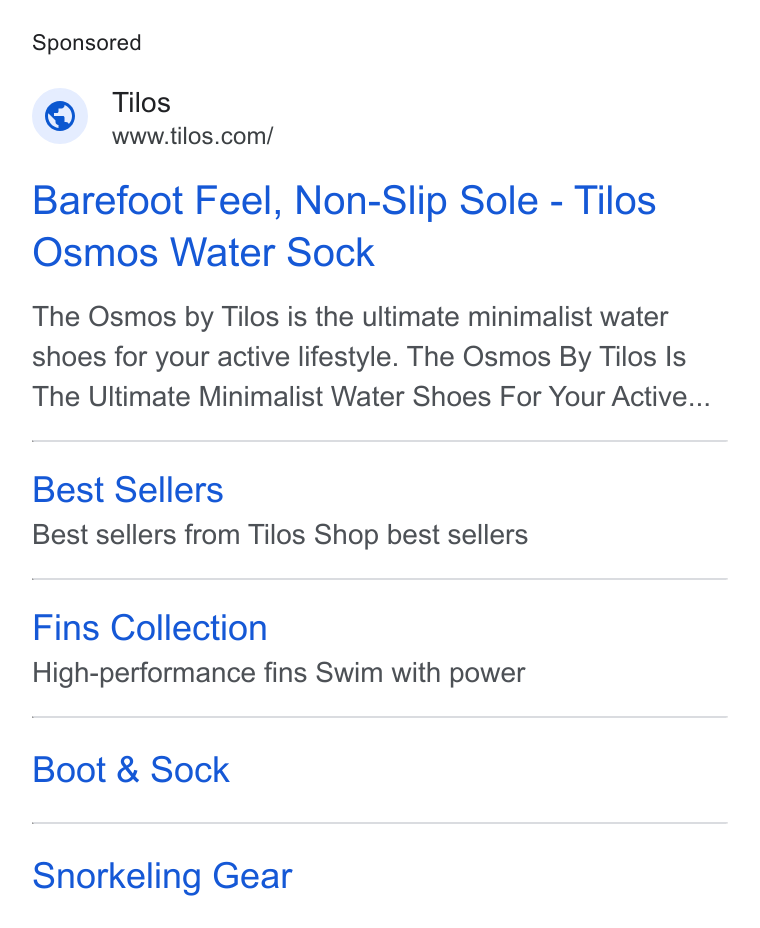The image size is (760, 928).
Task: Click the truncated Active... description ending
Action: pyautogui.click(x=661, y=397)
